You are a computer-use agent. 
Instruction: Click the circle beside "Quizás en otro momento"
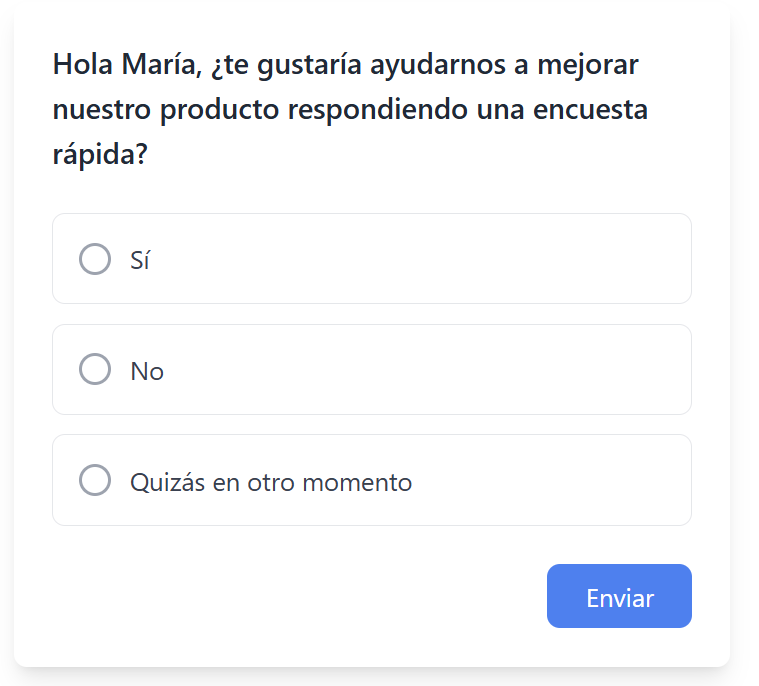click(95, 481)
